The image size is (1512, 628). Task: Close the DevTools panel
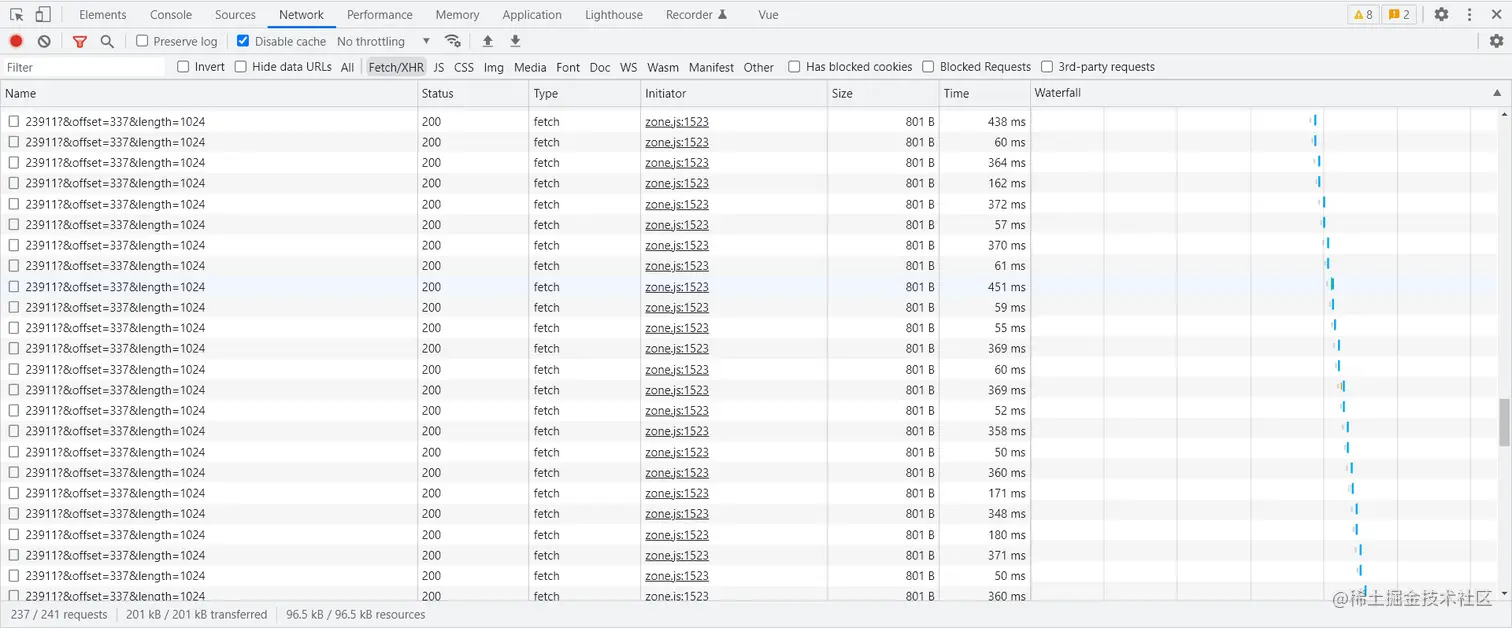point(1496,15)
